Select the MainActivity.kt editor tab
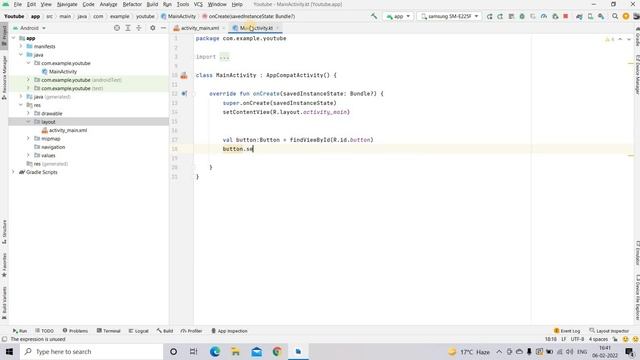Viewport: 640px width, 360px height. point(256,28)
